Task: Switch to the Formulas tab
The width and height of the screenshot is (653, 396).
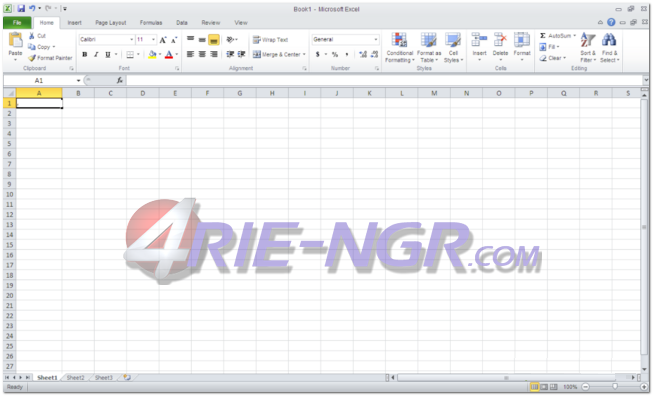Action: point(151,22)
